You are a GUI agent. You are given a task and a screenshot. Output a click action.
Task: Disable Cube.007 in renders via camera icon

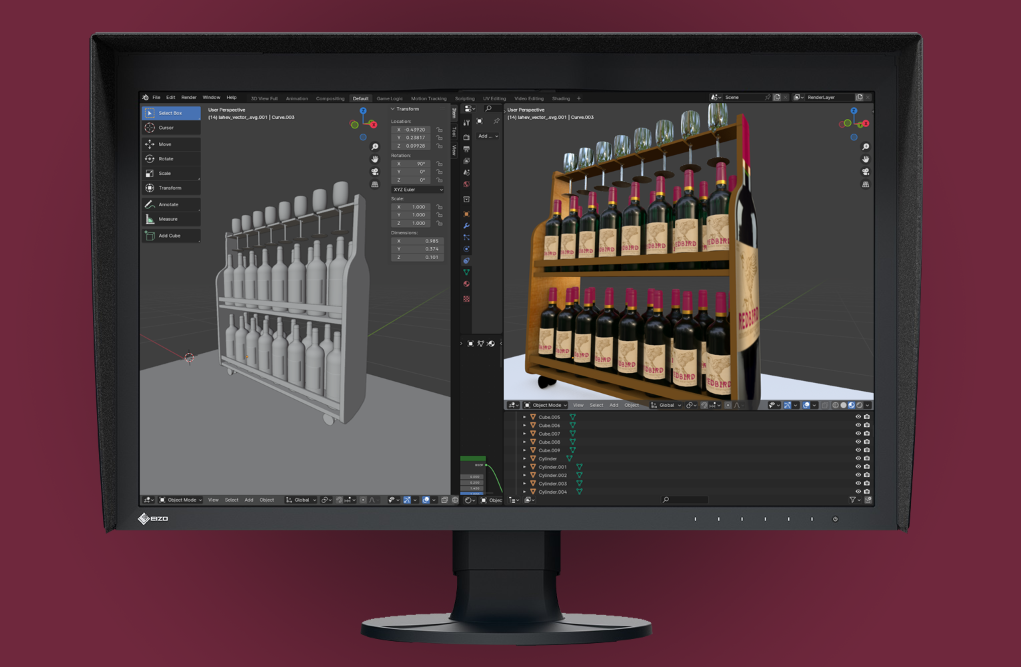[867, 434]
